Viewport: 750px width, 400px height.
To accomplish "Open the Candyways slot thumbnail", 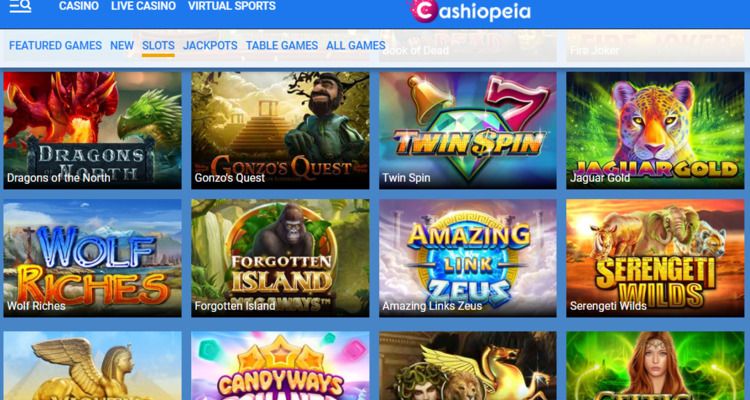I will pos(280,366).
